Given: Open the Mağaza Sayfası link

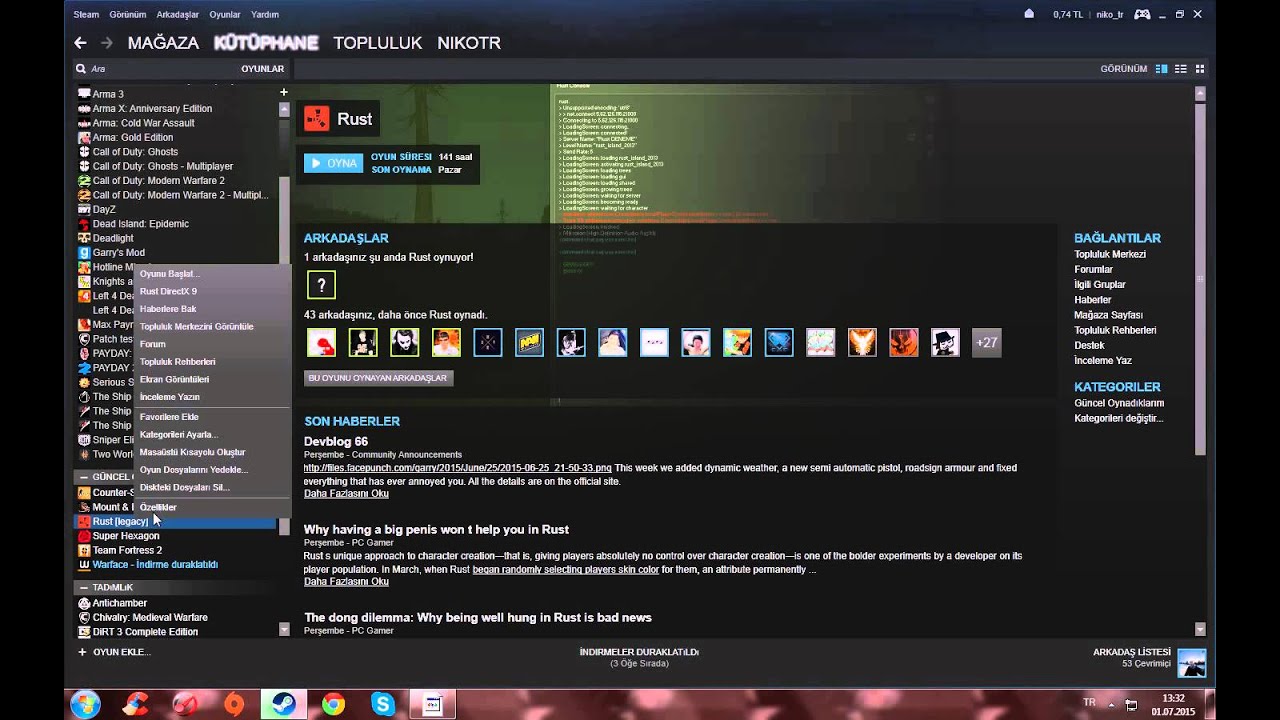Looking at the screenshot, I should pos(1108,315).
